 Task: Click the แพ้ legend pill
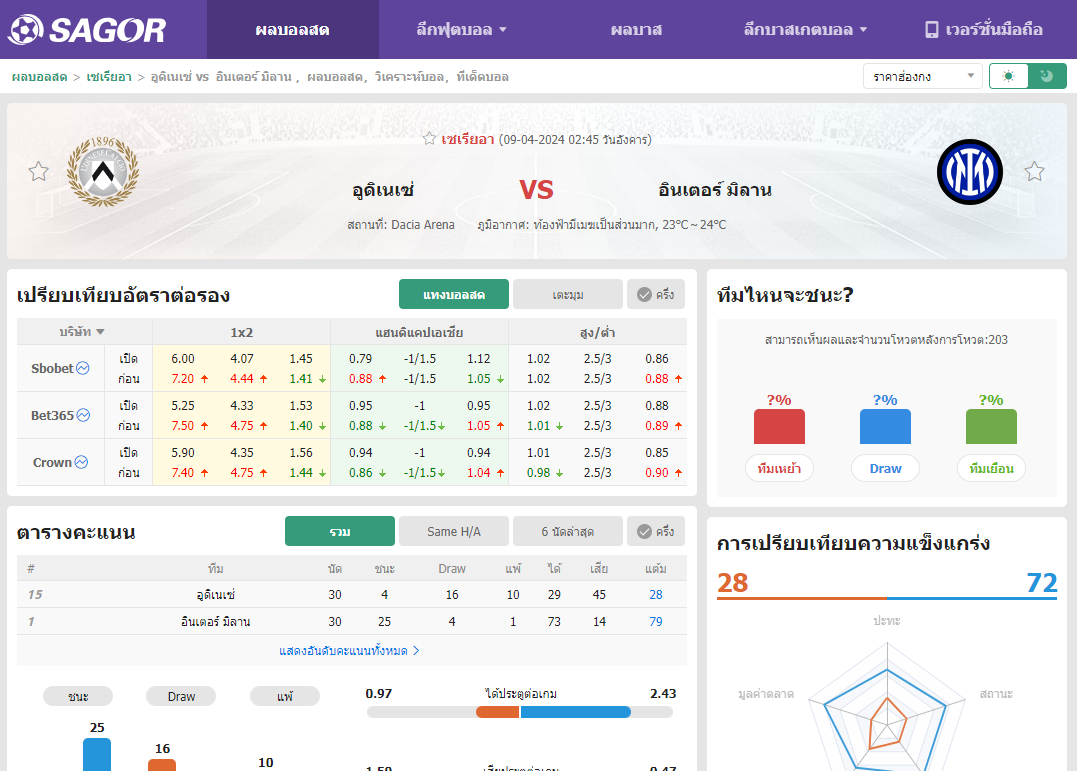point(285,696)
